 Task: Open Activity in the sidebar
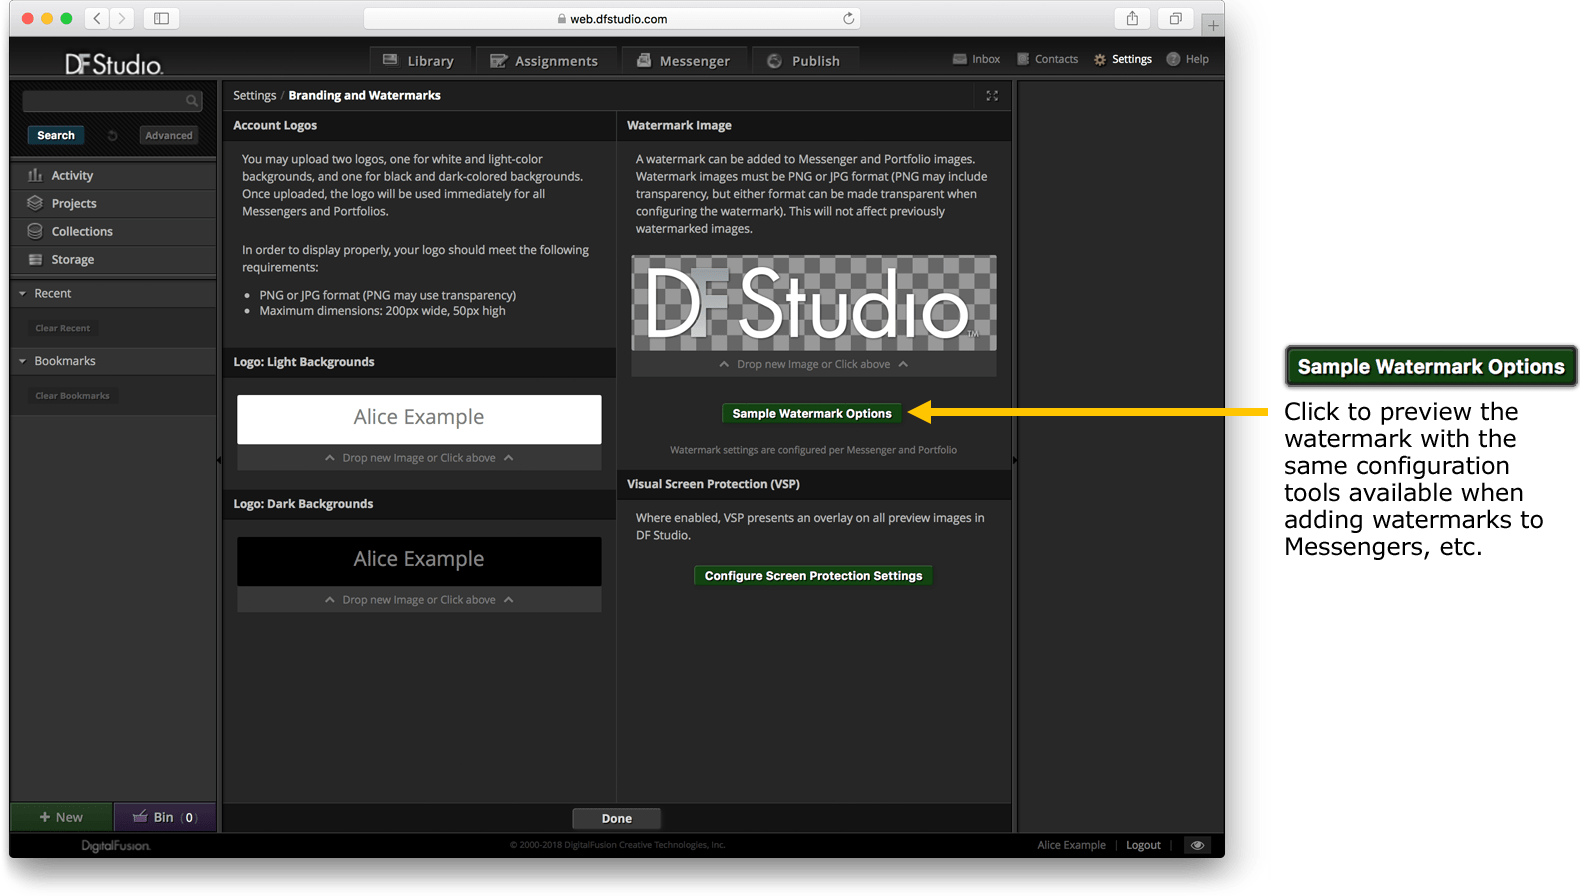click(x=113, y=175)
